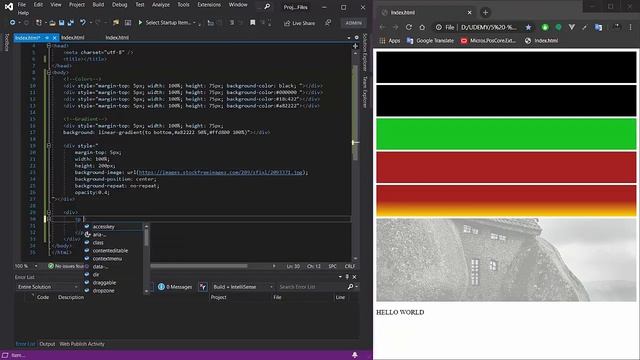Select dropzone from the IntelliSense list
Viewport: 640px width, 360px height.
103,291
